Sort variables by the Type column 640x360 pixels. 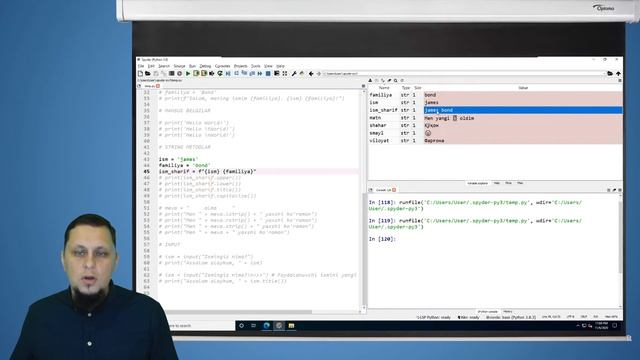point(406,88)
